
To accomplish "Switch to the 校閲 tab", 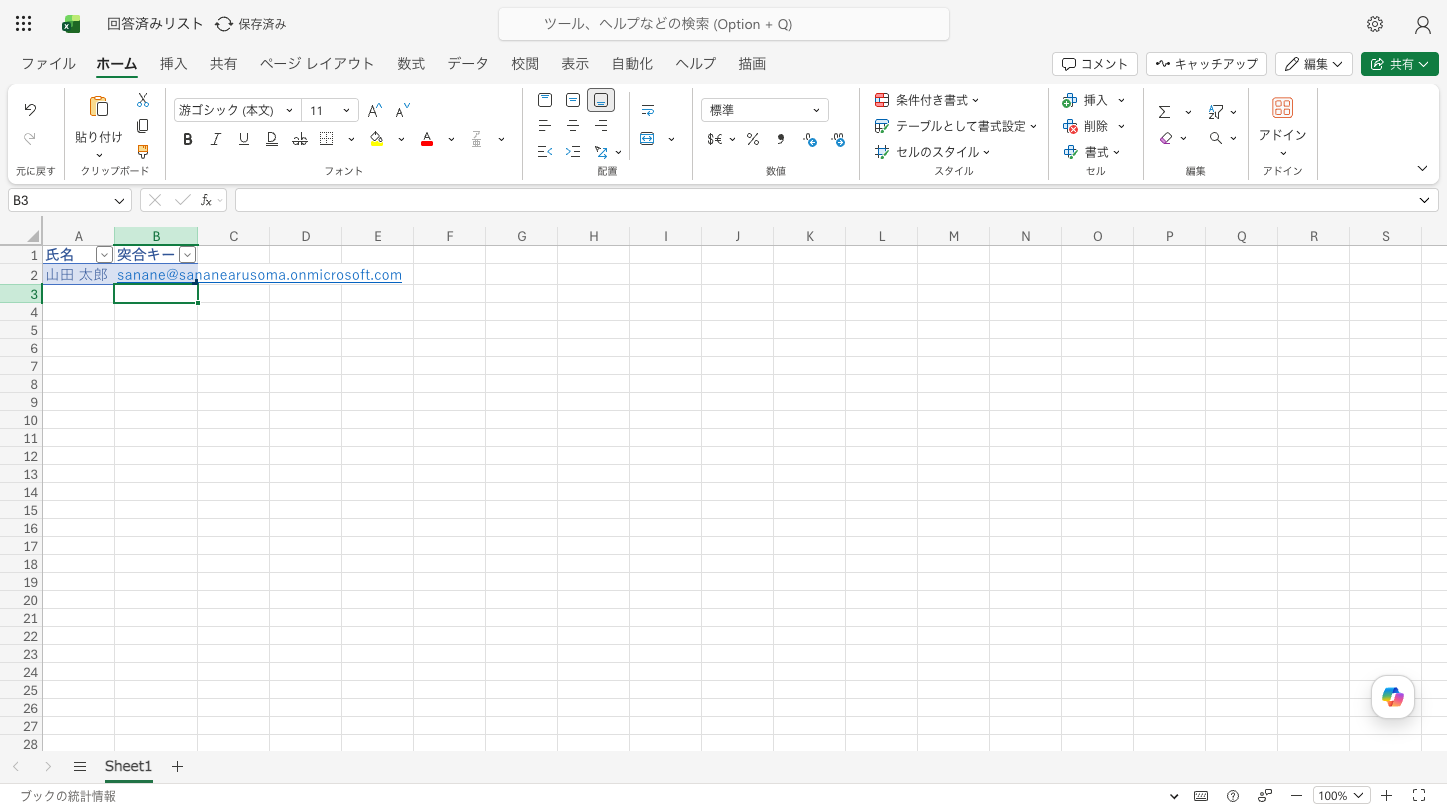I will [x=525, y=63].
